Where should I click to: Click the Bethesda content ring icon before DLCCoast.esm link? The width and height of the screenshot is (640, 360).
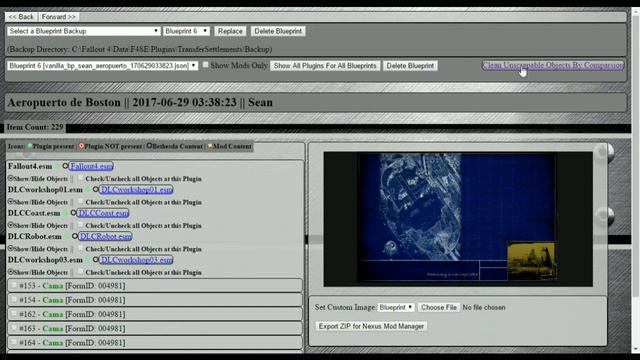coord(73,213)
